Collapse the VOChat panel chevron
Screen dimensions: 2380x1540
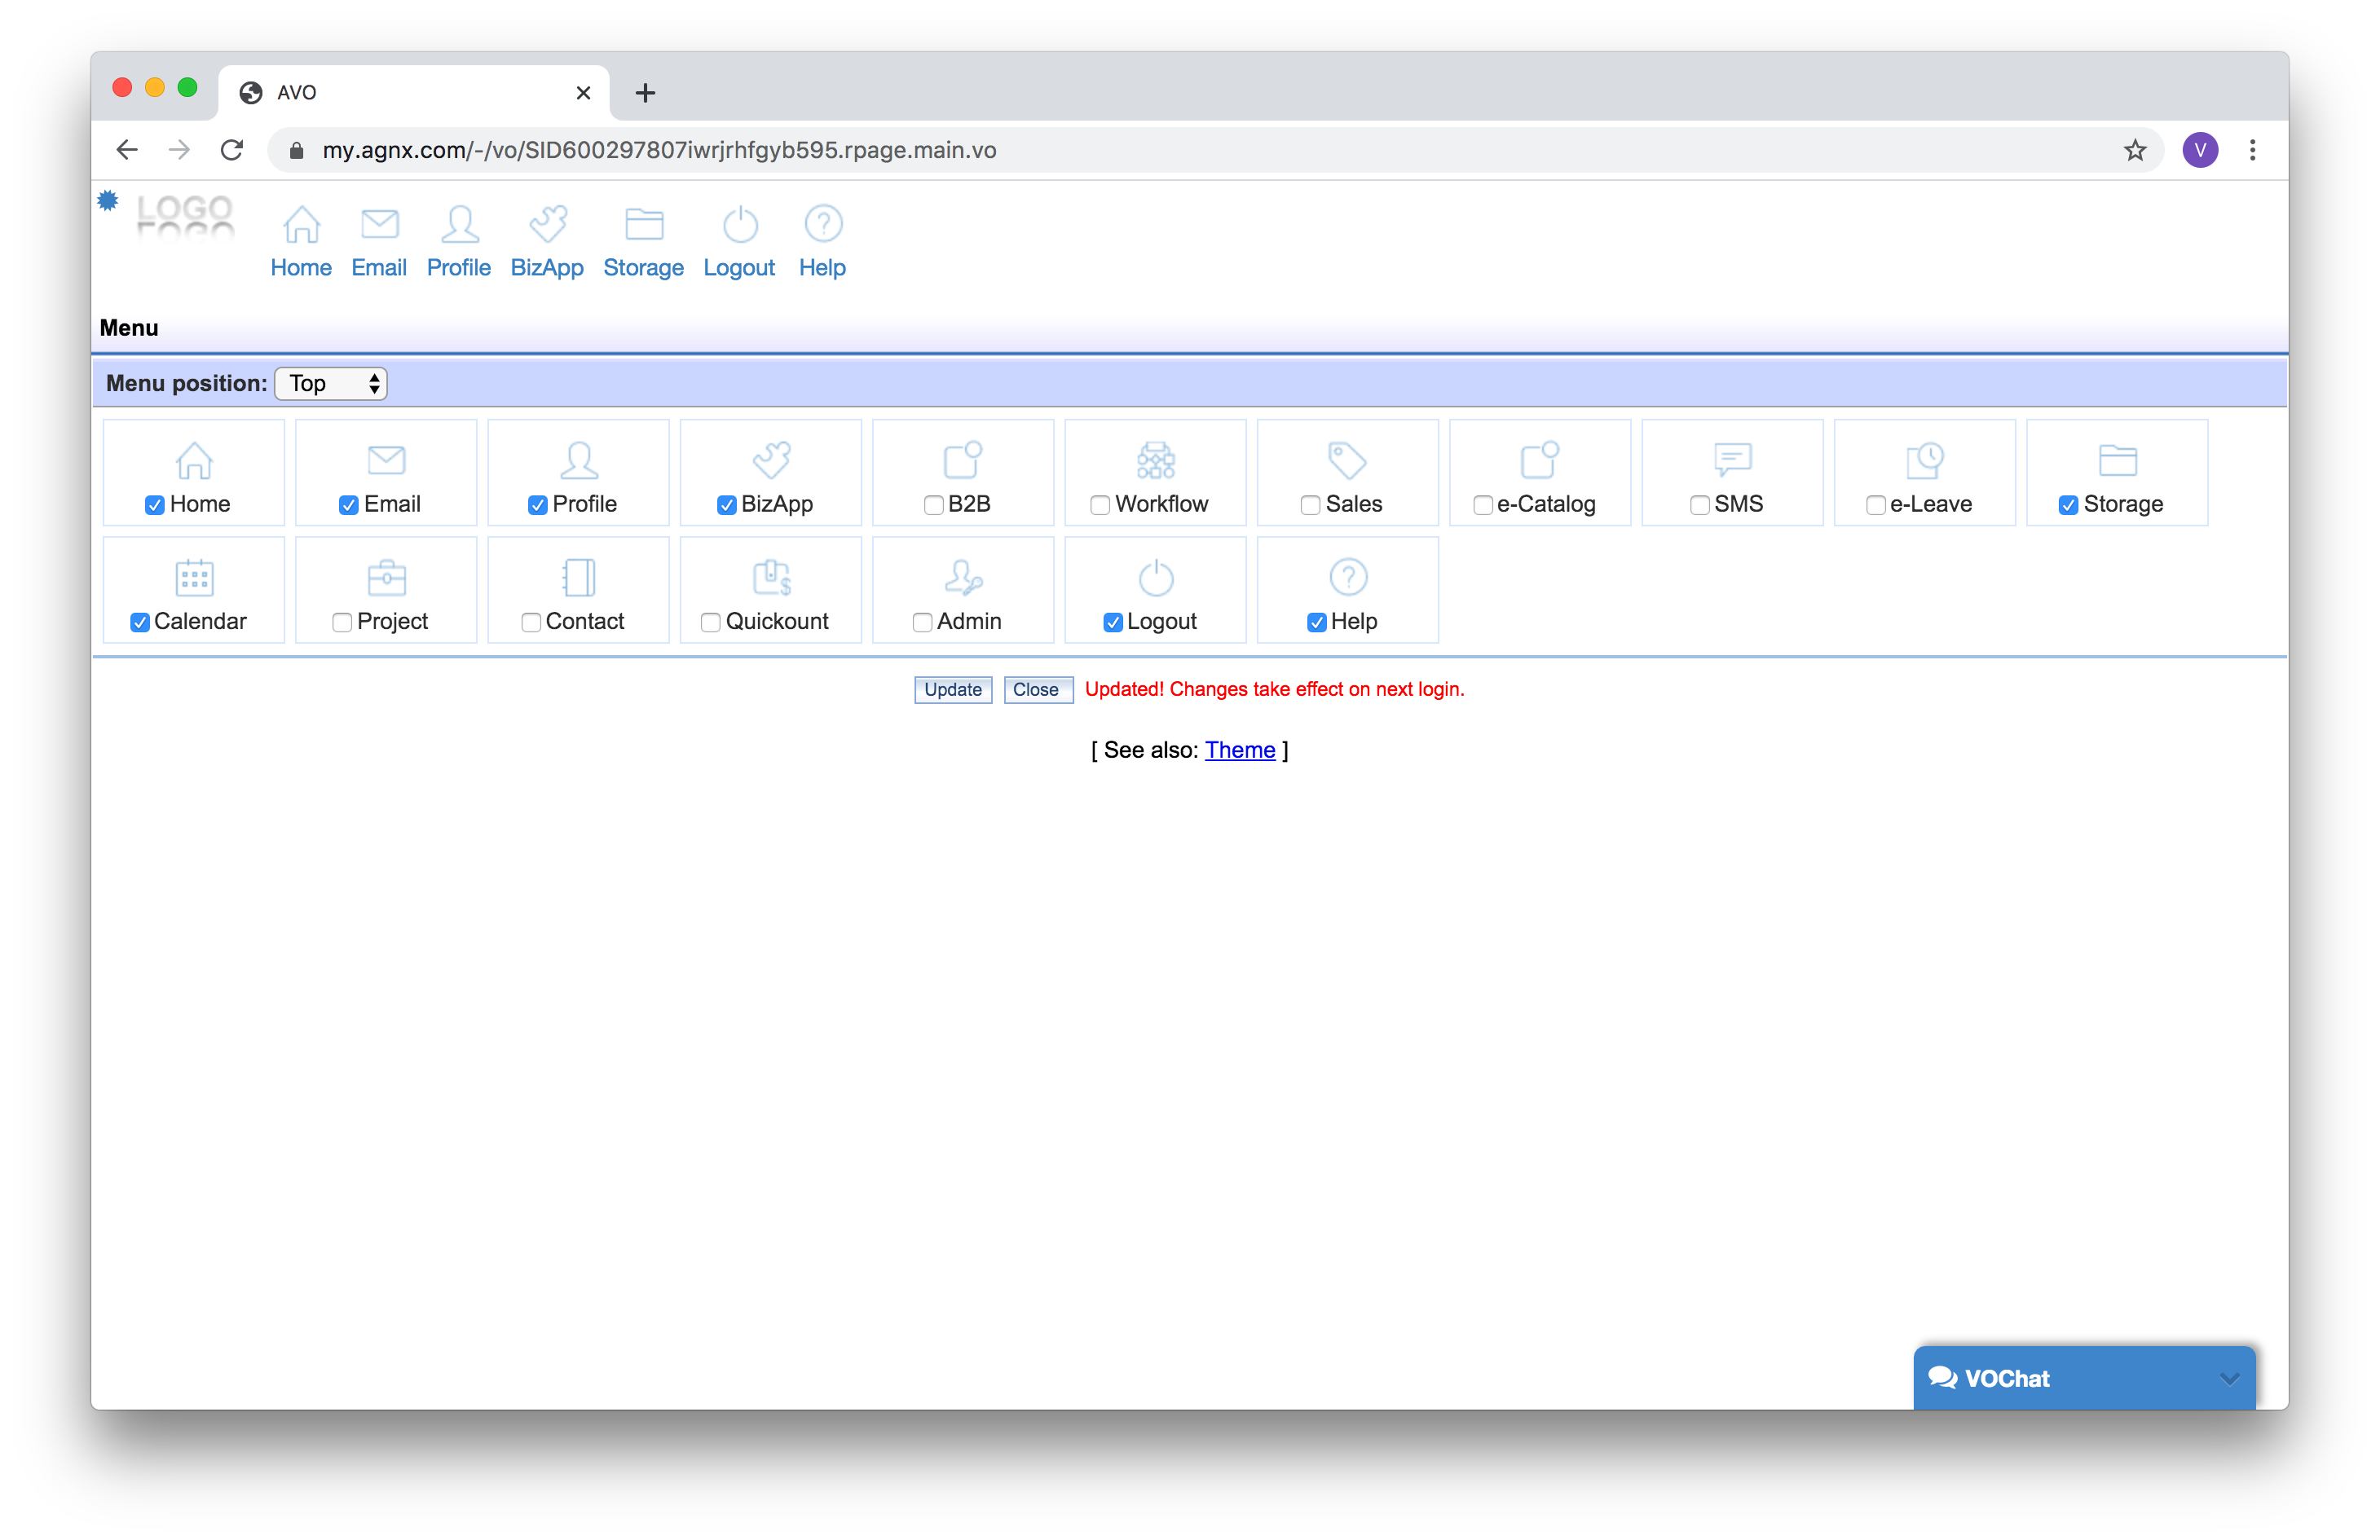click(2229, 1379)
